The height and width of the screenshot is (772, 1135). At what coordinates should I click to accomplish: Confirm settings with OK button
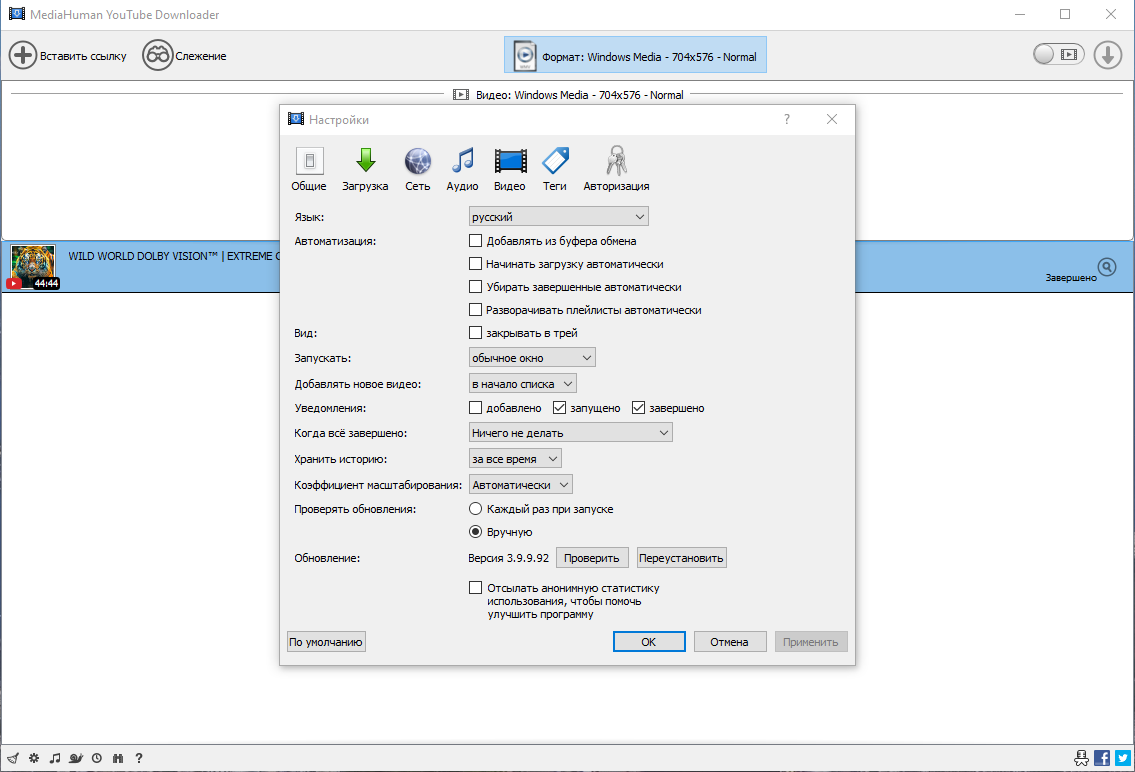click(649, 642)
